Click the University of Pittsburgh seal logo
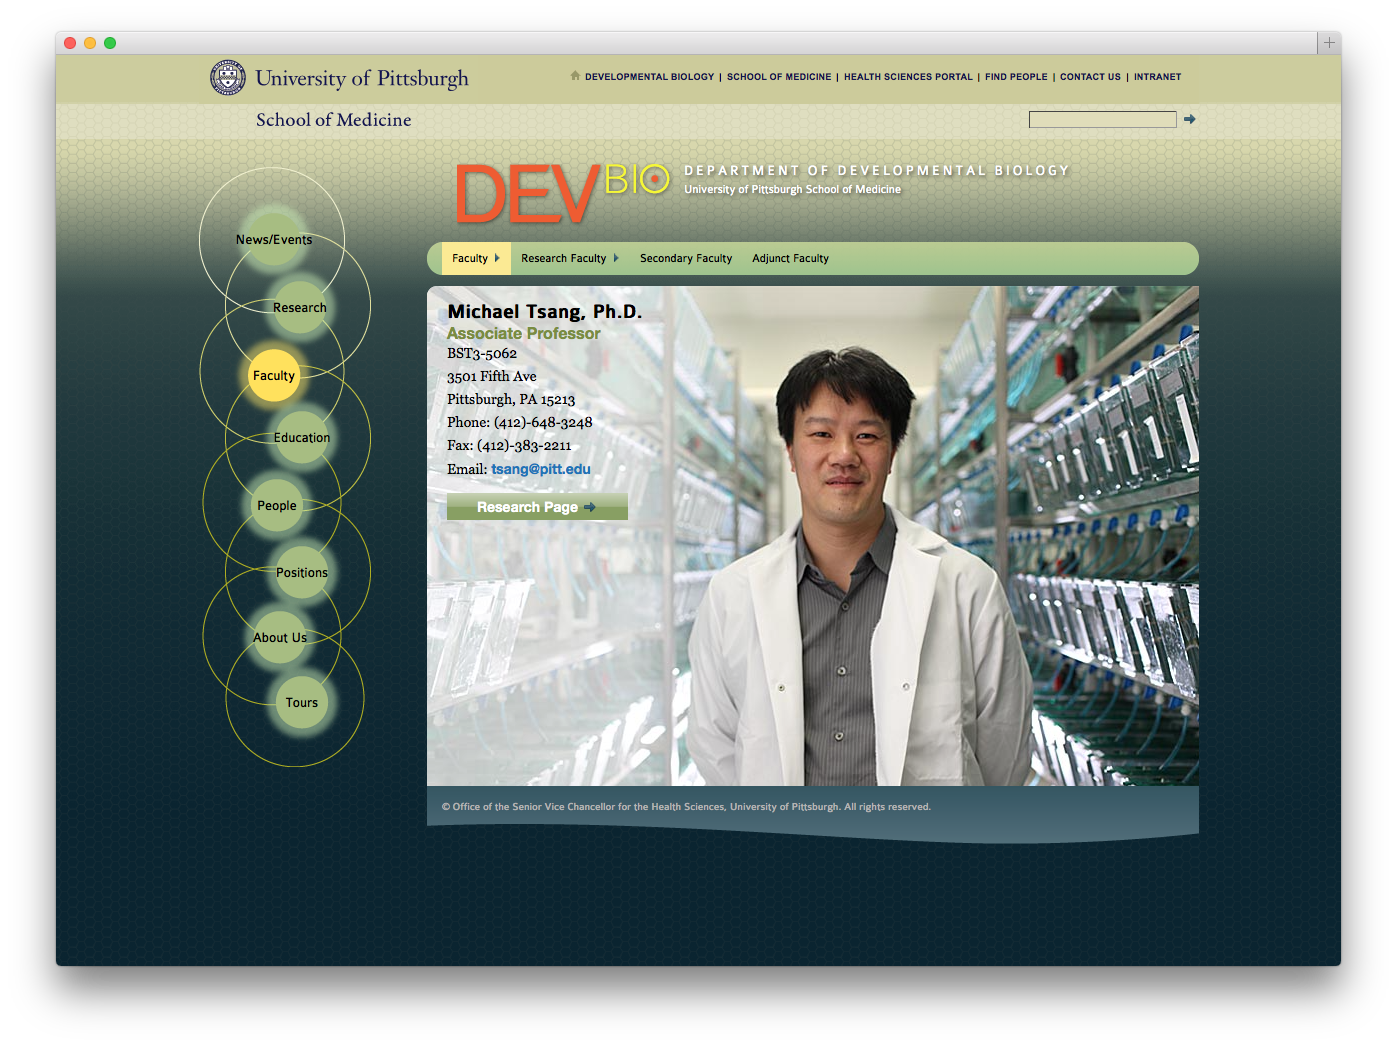Screen dimensions: 1397x1046 point(228,78)
